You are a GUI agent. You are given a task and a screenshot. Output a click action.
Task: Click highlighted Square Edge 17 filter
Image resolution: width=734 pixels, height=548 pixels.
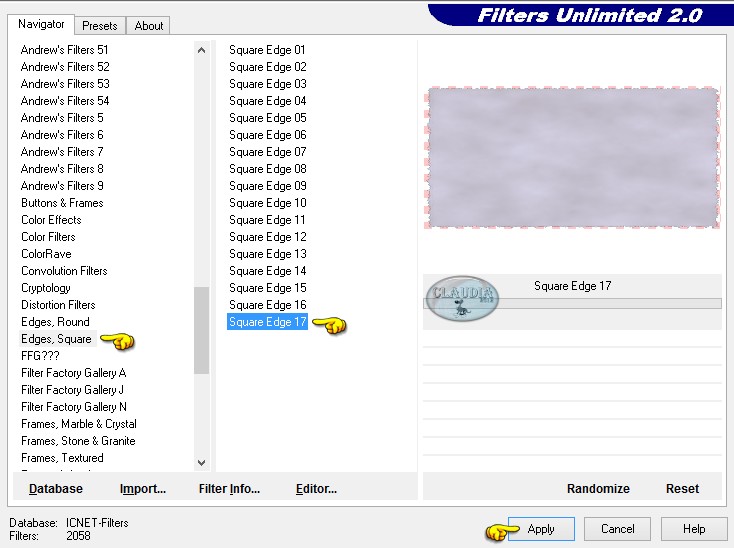point(267,322)
